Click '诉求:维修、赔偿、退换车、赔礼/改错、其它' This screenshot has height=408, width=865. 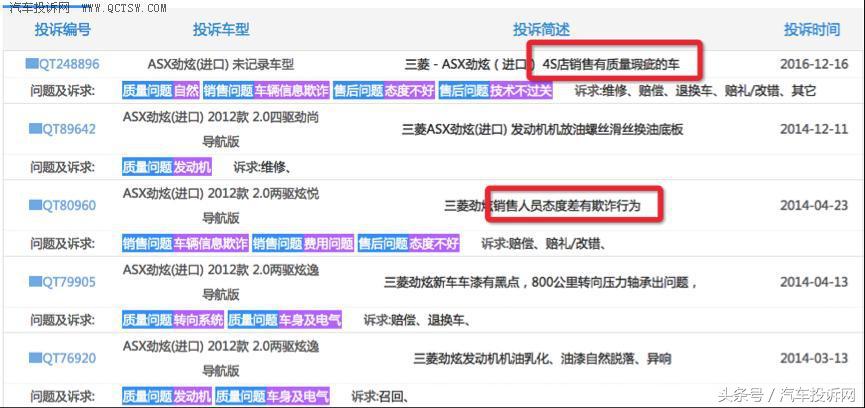(x=695, y=90)
